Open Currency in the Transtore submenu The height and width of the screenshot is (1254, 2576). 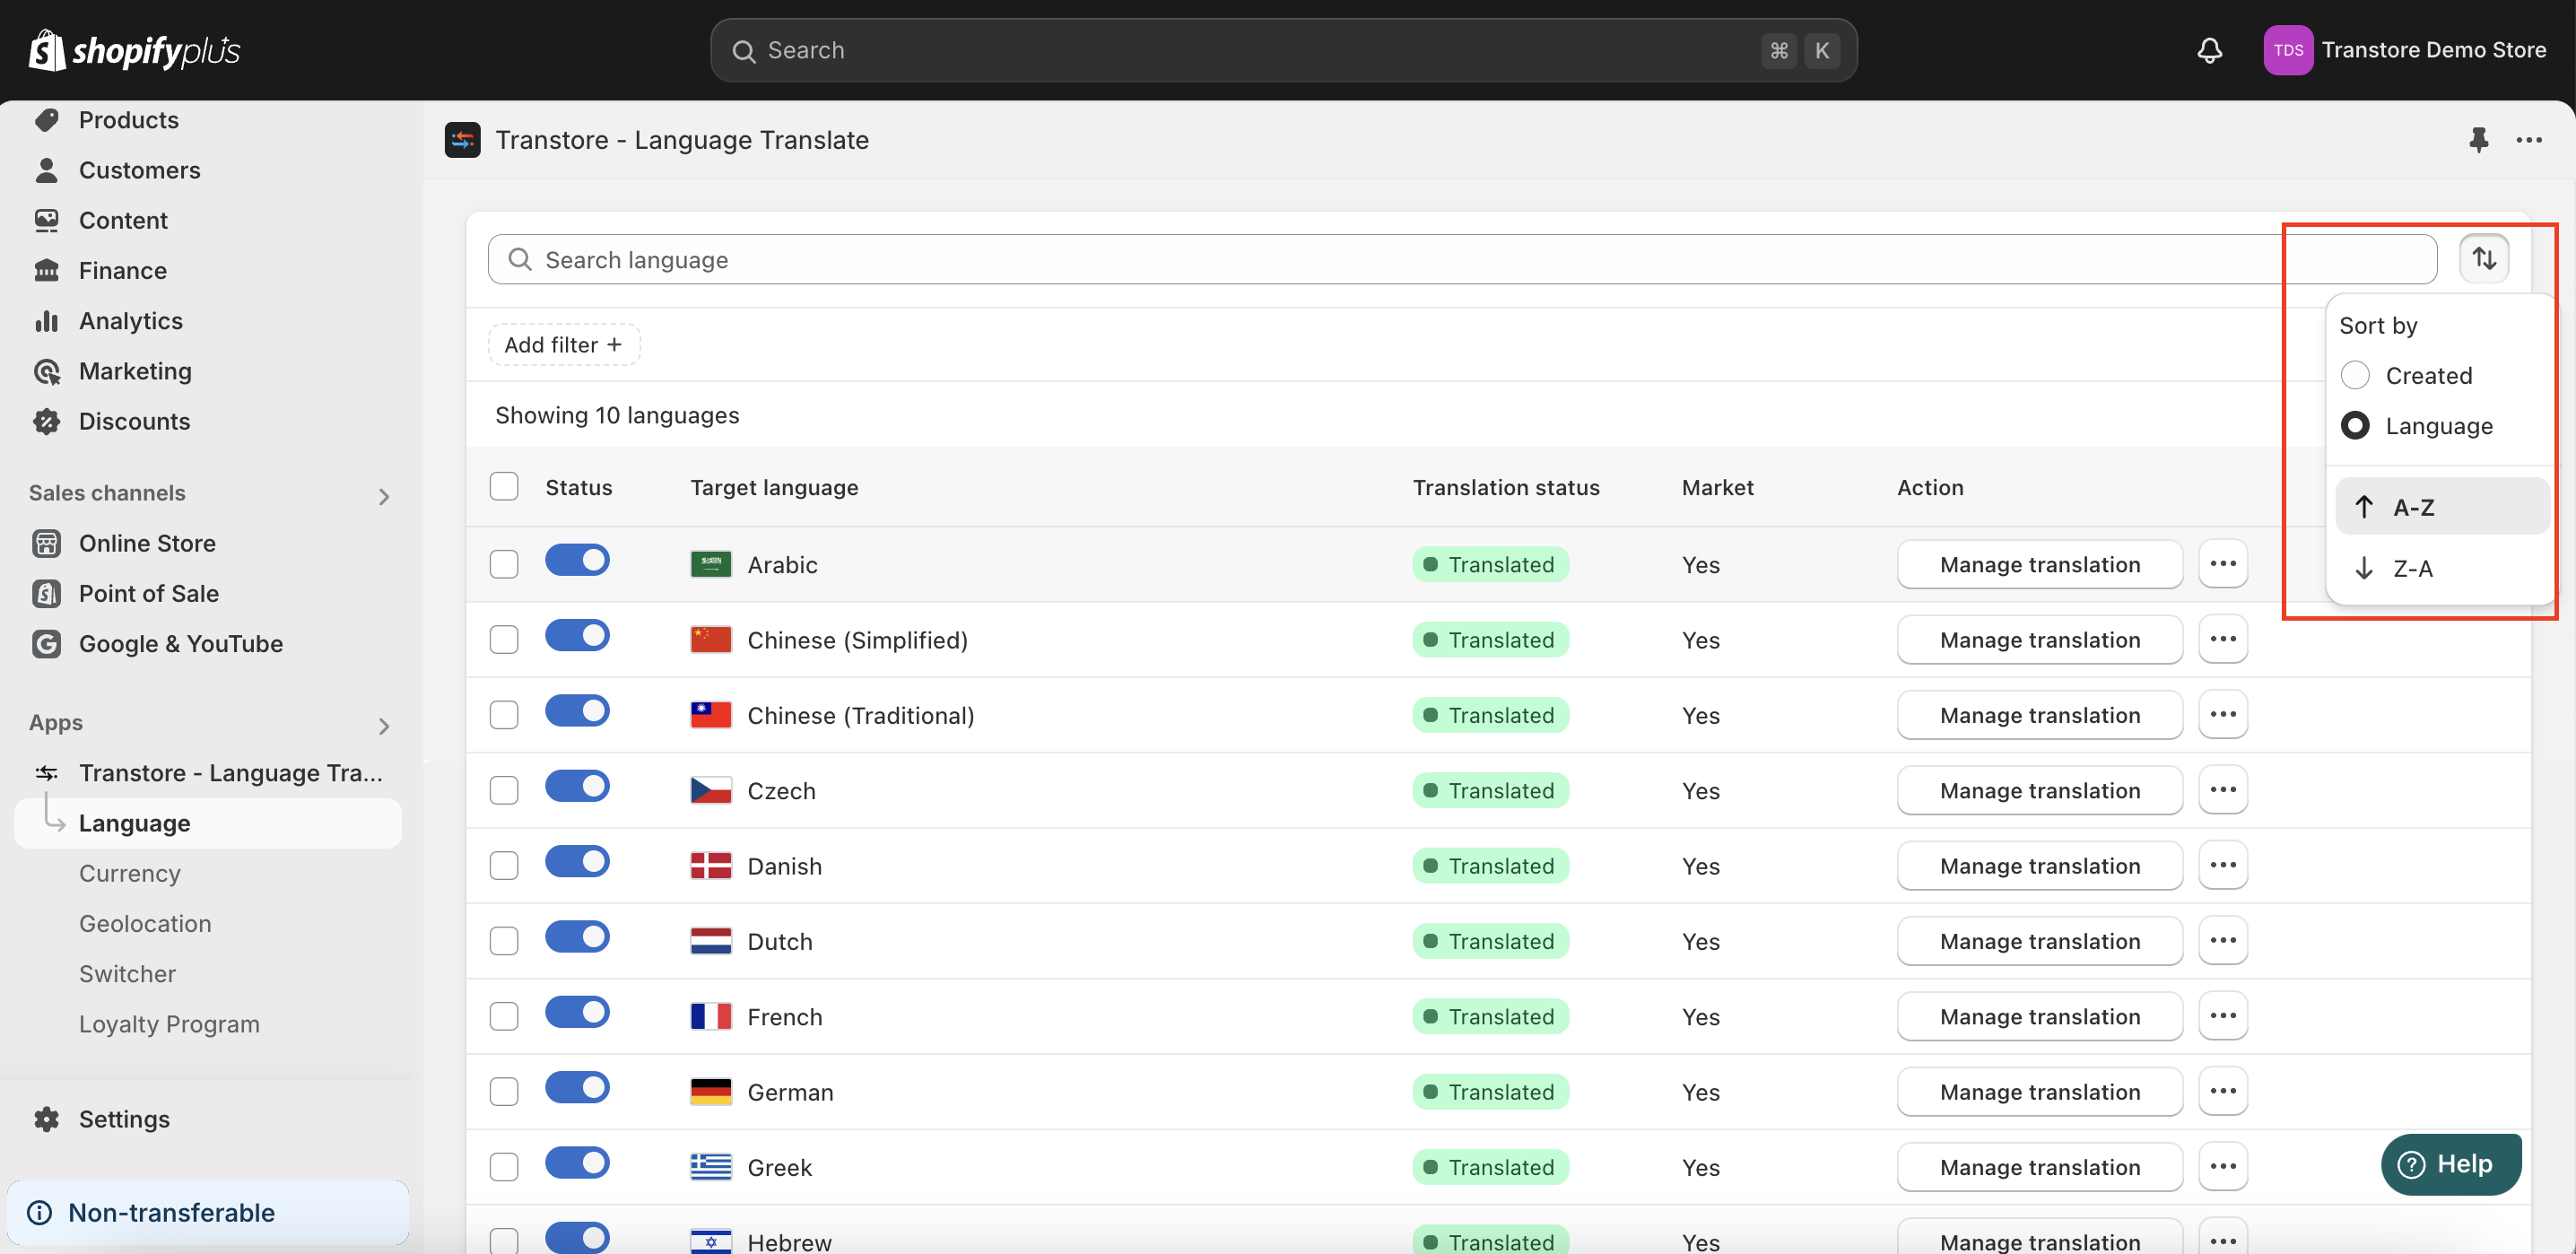pos(130,873)
